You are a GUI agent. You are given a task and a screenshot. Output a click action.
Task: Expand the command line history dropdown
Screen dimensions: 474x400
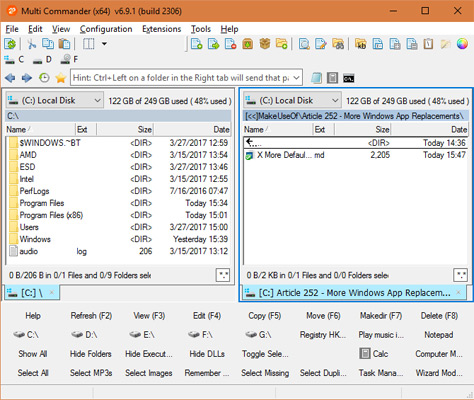click(x=296, y=78)
